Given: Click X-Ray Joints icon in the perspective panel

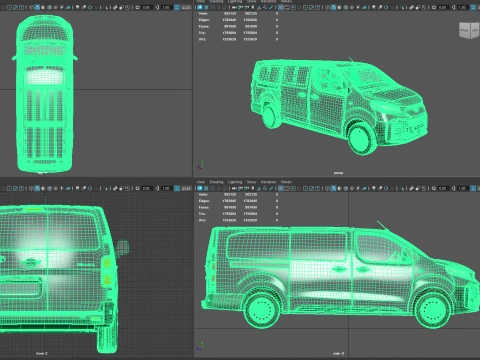Looking at the screenshot, I should pyautogui.click(x=424, y=7).
